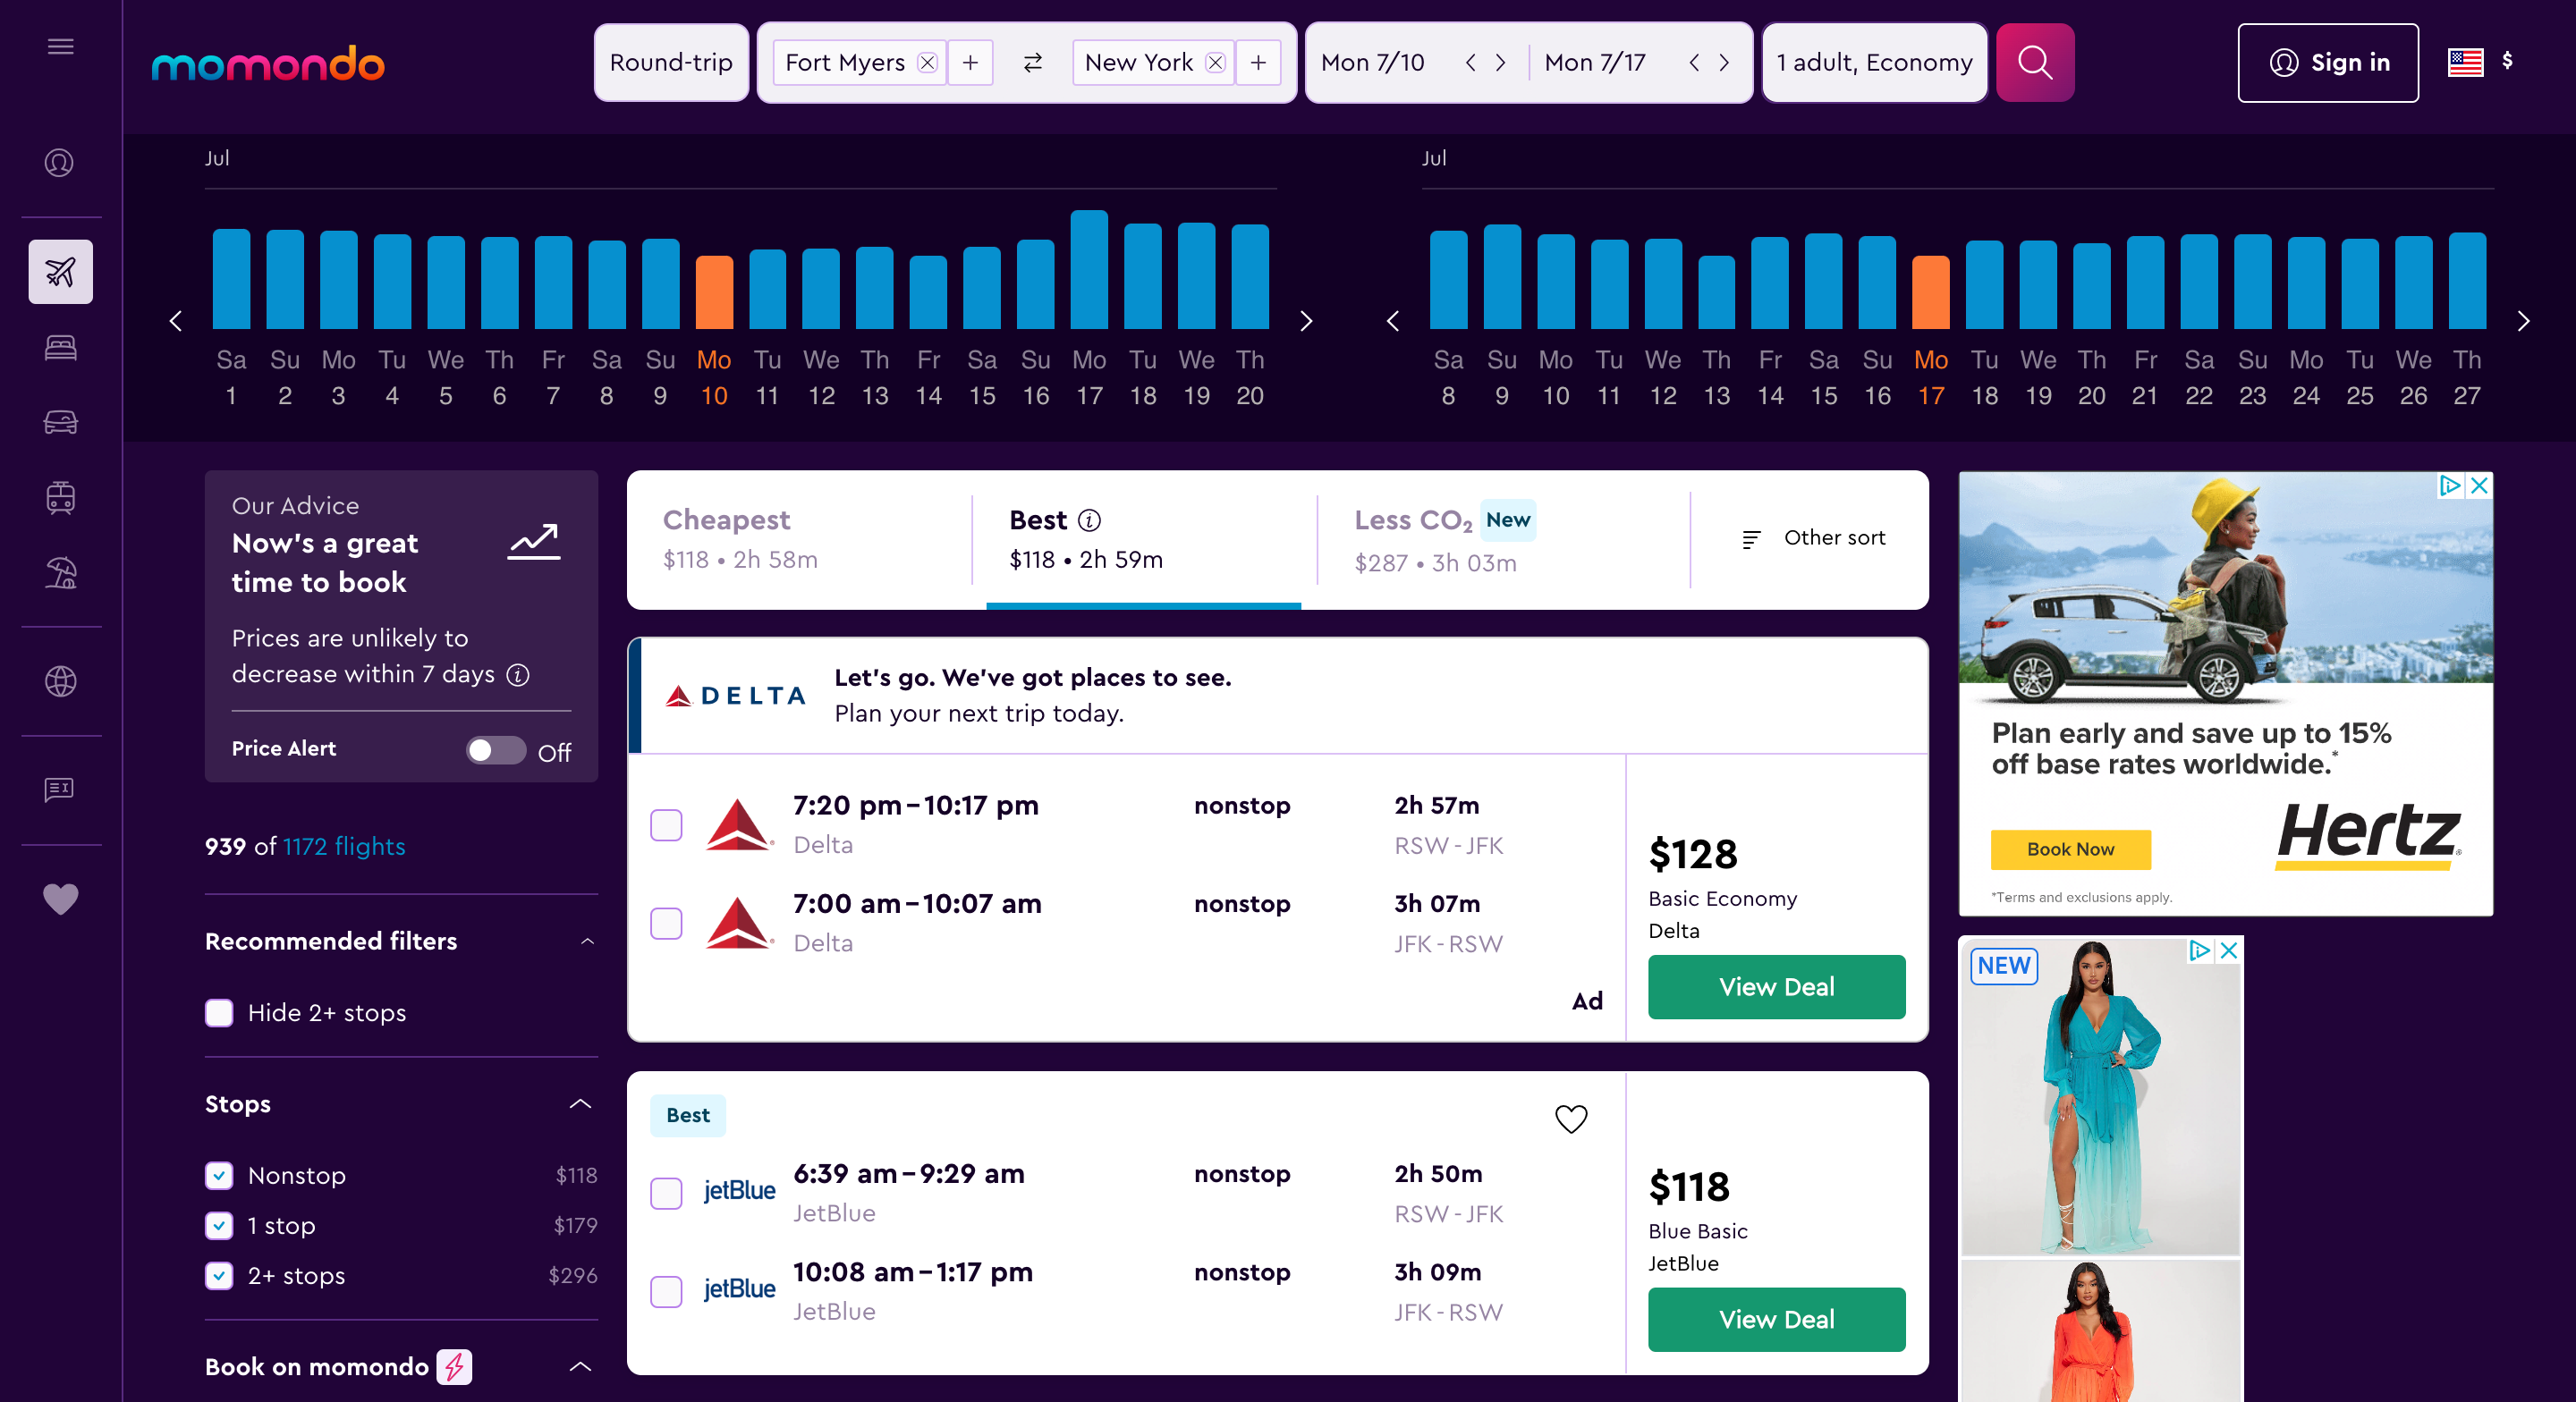
Task: Go to next departure date
Action: click(x=1500, y=63)
